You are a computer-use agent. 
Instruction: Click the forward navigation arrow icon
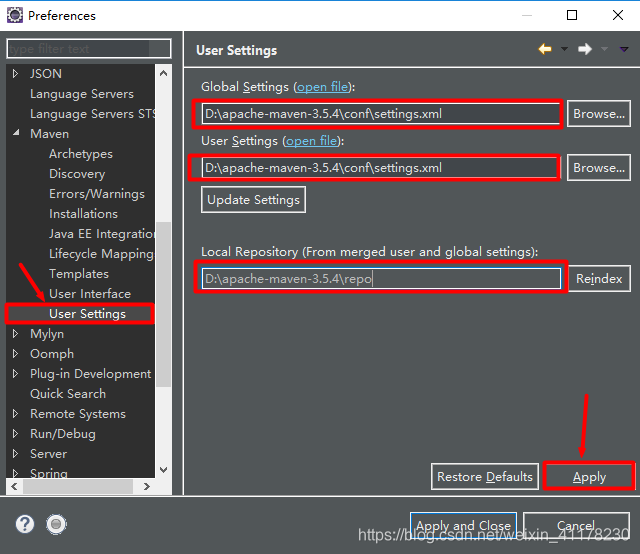585,49
